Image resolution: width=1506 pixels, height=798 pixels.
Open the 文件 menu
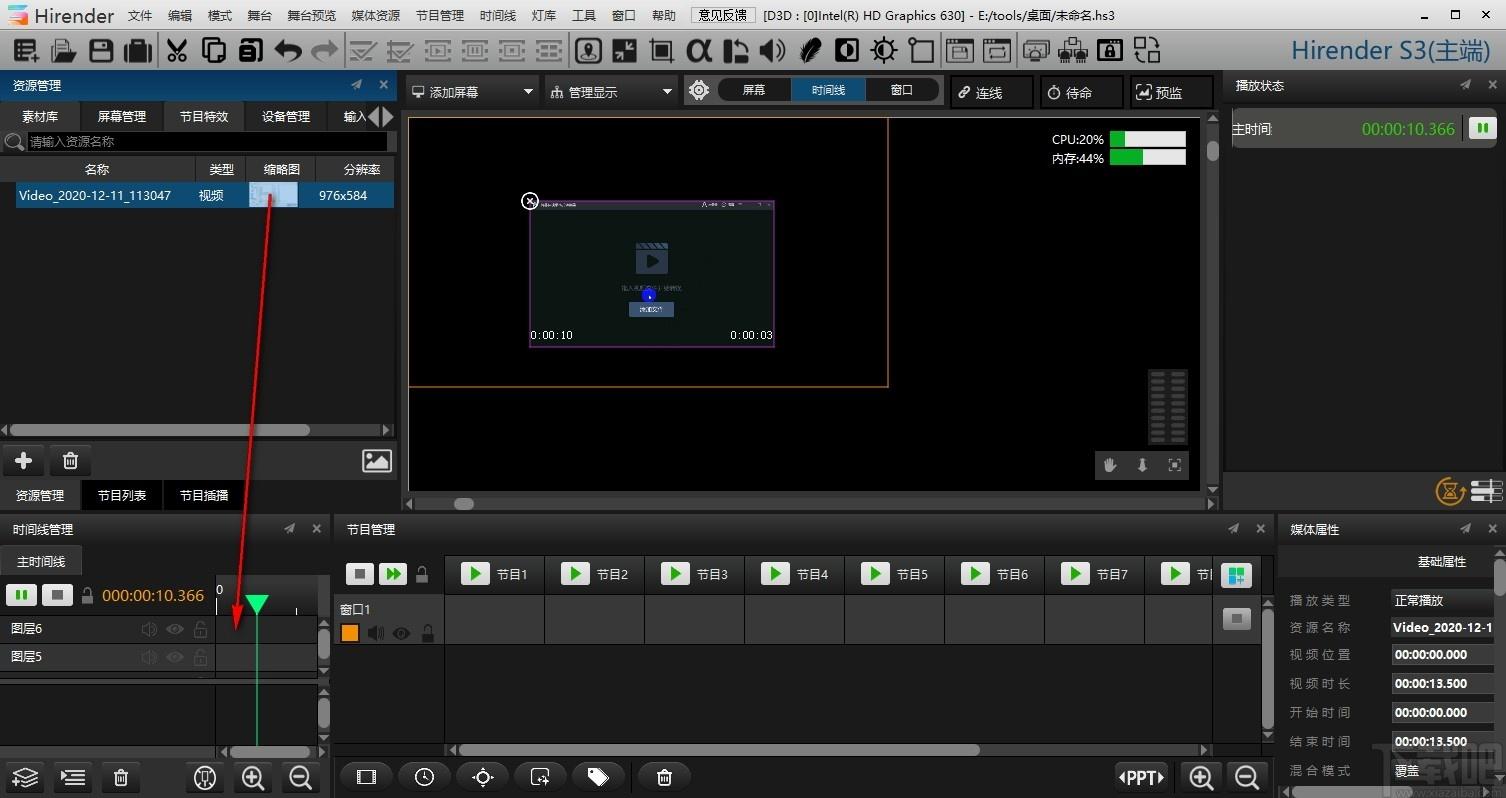point(140,16)
